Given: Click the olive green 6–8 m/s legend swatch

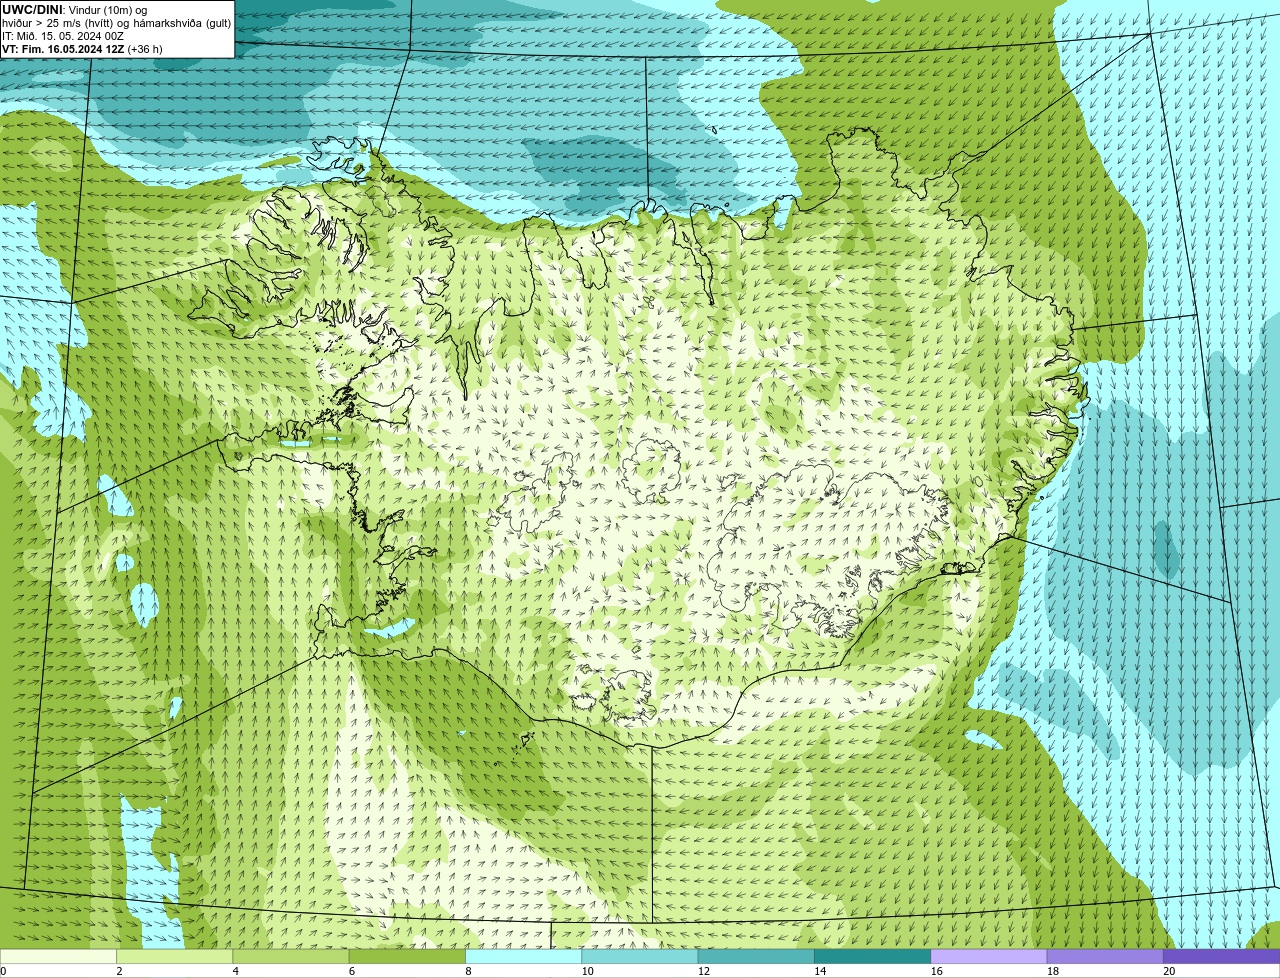Looking at the screenshot, I should (x=407, y=956).
